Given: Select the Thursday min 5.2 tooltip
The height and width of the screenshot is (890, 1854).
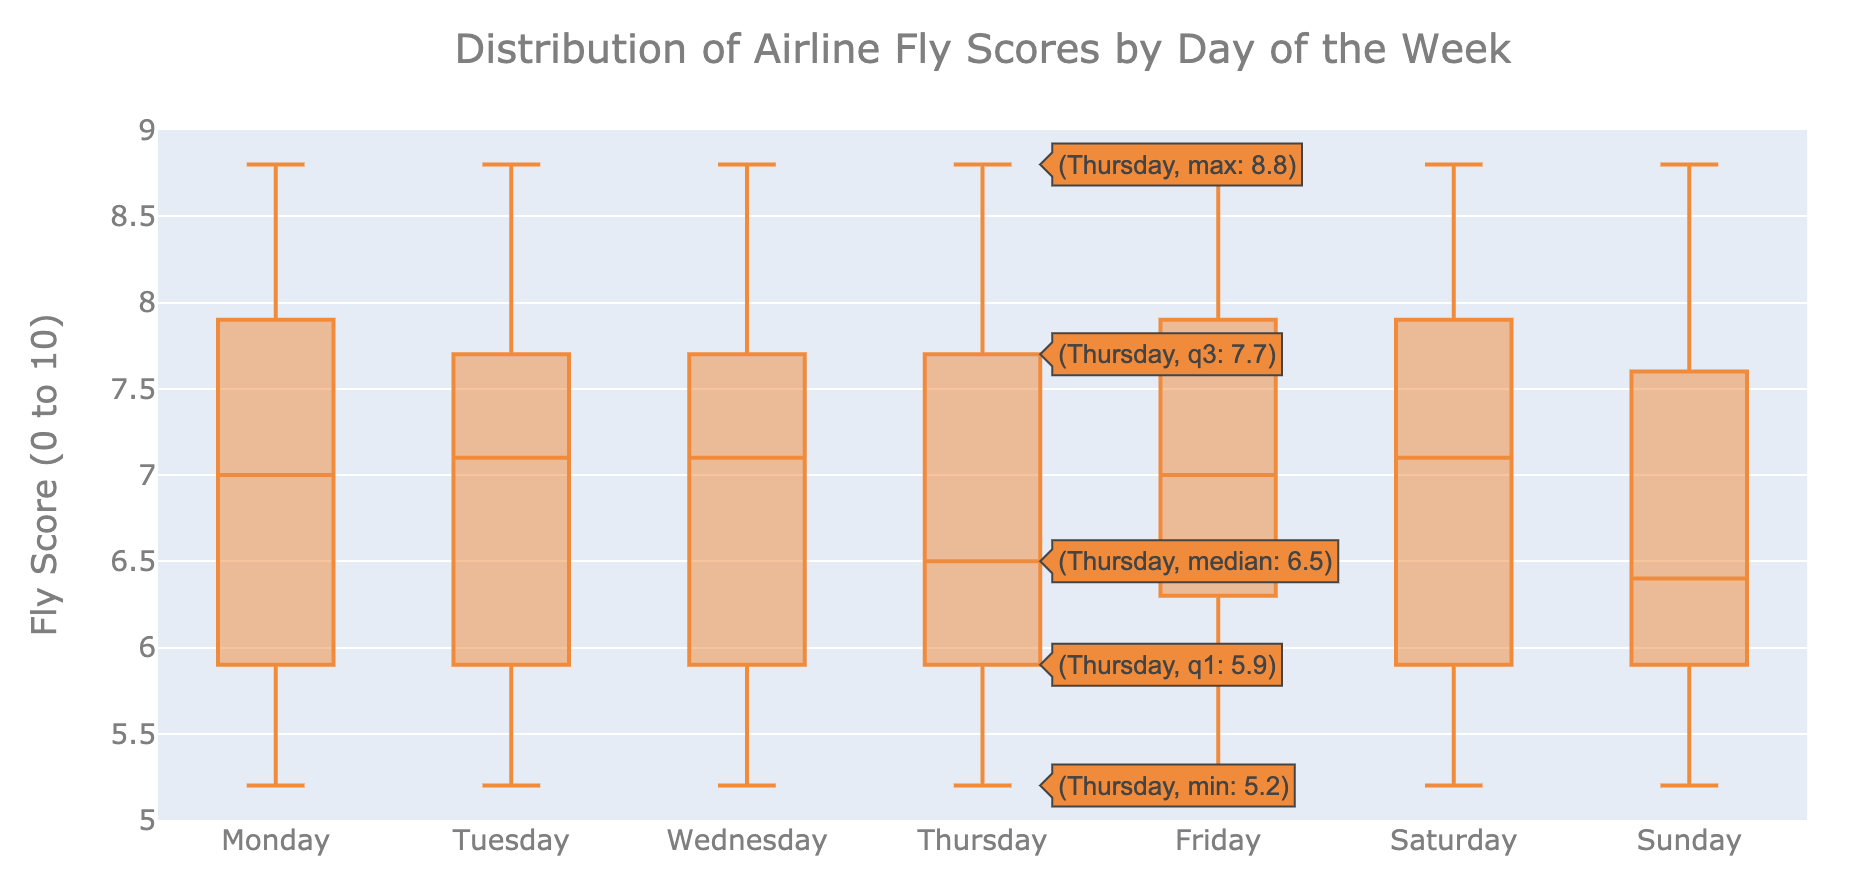Looking at the screenshot, I should [x=1174, y=787].
